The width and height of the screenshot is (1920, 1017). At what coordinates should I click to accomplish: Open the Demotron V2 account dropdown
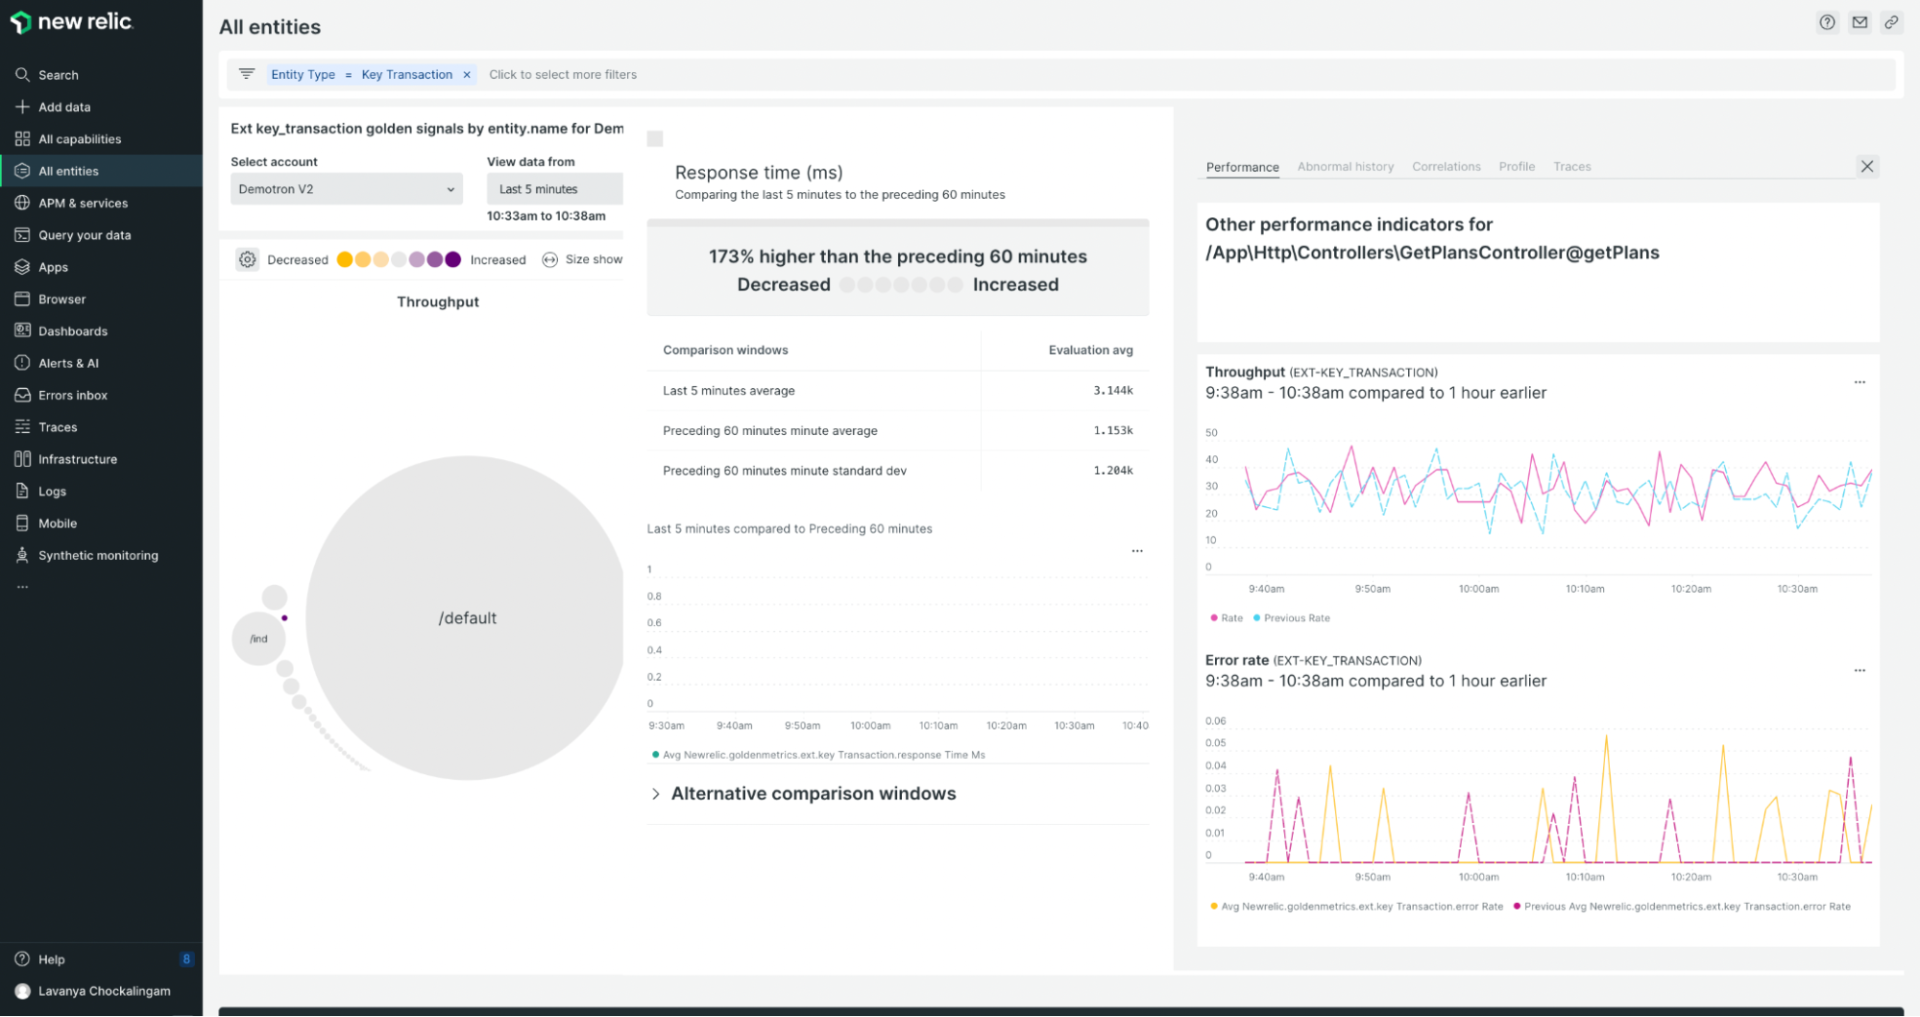pyautogui.click(x=345, y=188)
